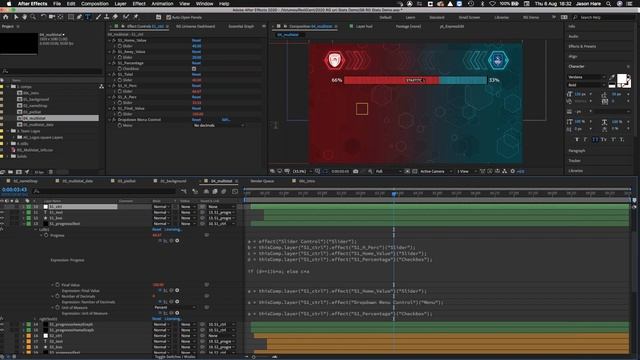Click the Search Help field

pos(602,17)
